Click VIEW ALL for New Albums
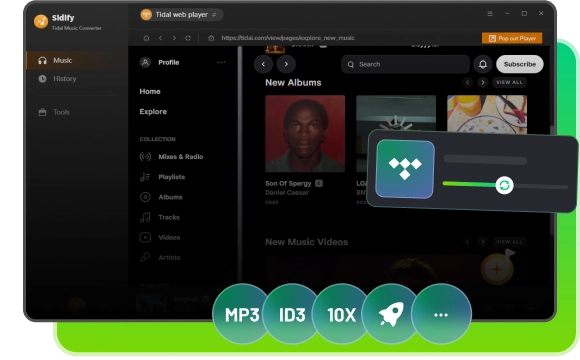Viewport: 580px width, 360px height. pyautogui.click(x=509, y=82)
